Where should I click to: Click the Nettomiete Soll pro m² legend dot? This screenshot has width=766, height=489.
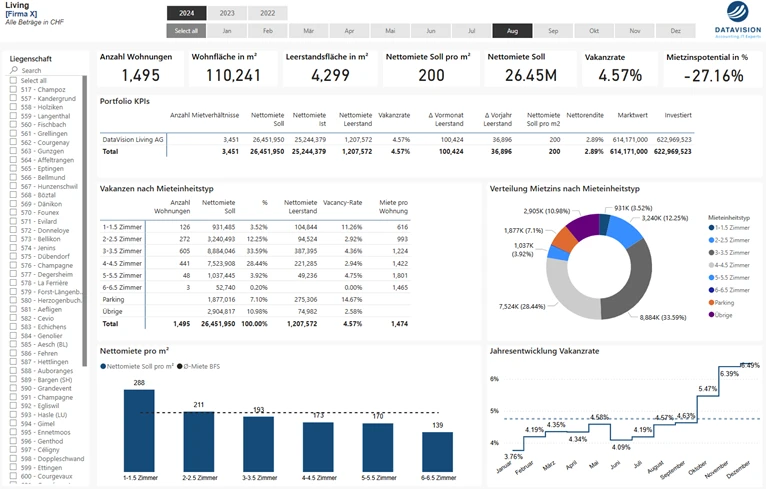pos(103,366)
